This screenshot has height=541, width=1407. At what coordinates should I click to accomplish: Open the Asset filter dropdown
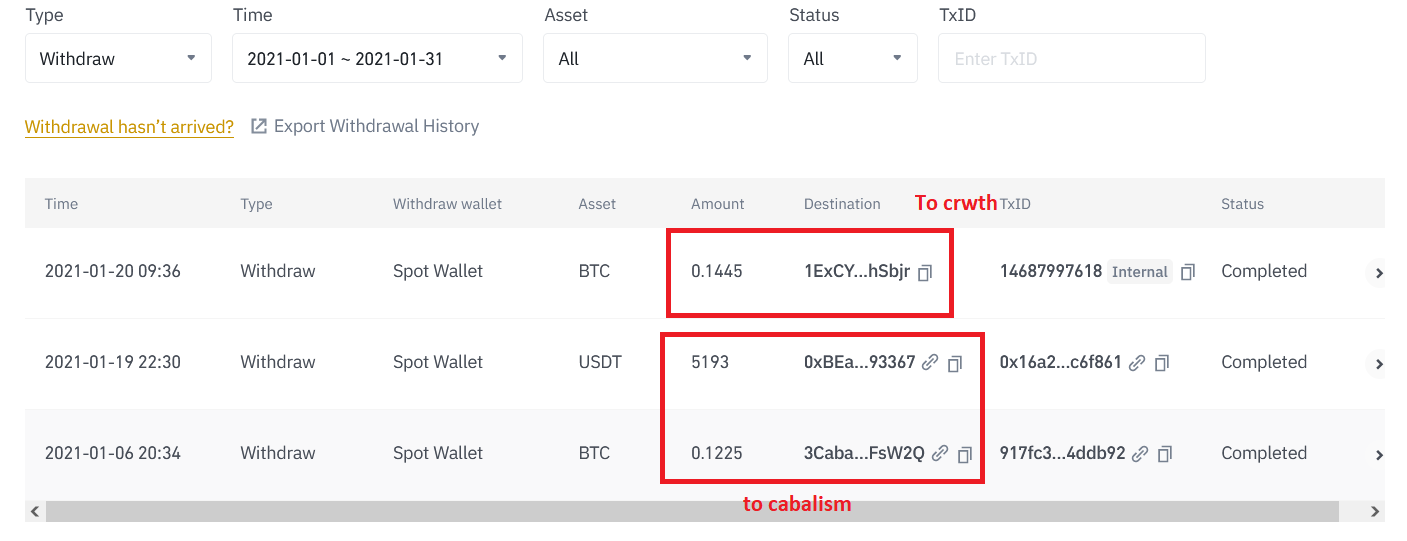pyautogui.click(x=655, y=58)
